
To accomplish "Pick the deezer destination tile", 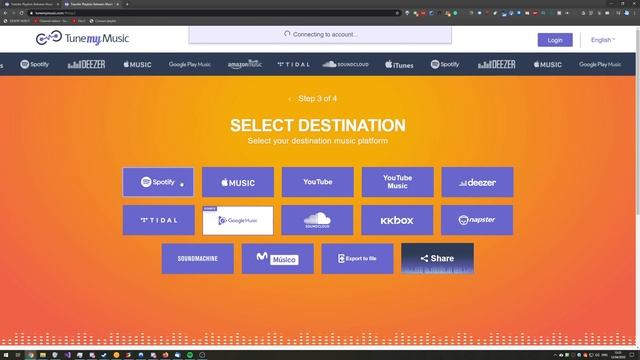I will pos(477,182).
